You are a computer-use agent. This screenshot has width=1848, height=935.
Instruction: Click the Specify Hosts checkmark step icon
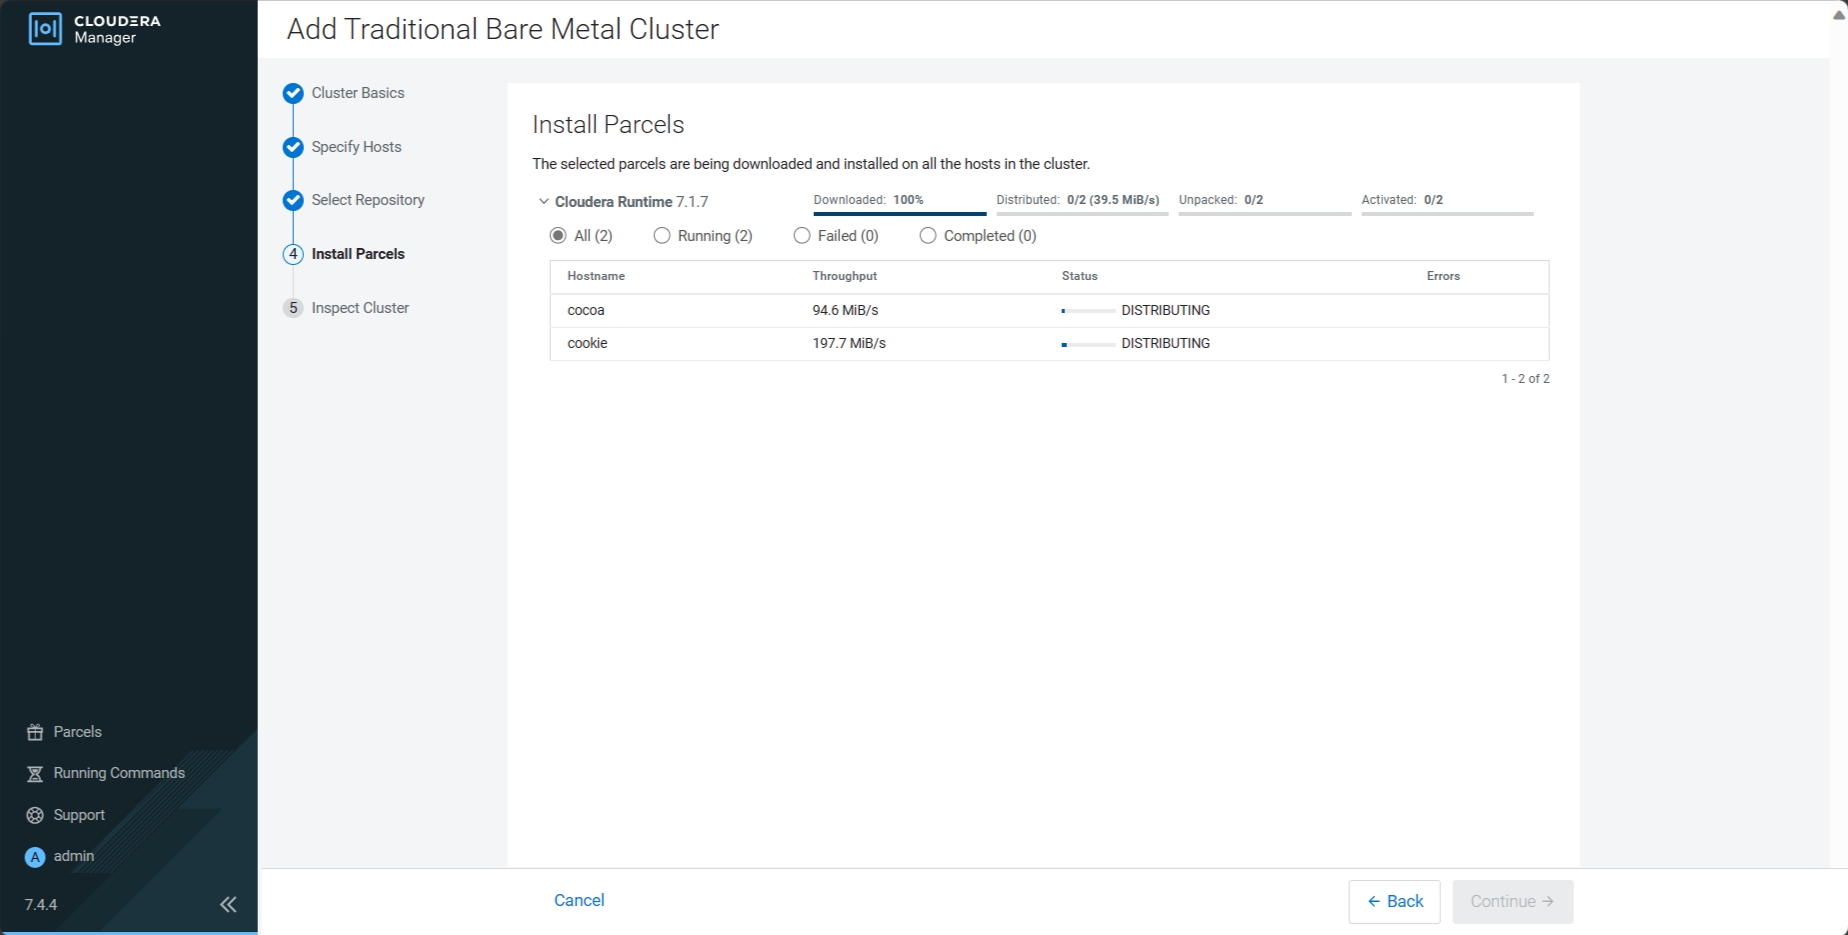click(x=293, y=147)
